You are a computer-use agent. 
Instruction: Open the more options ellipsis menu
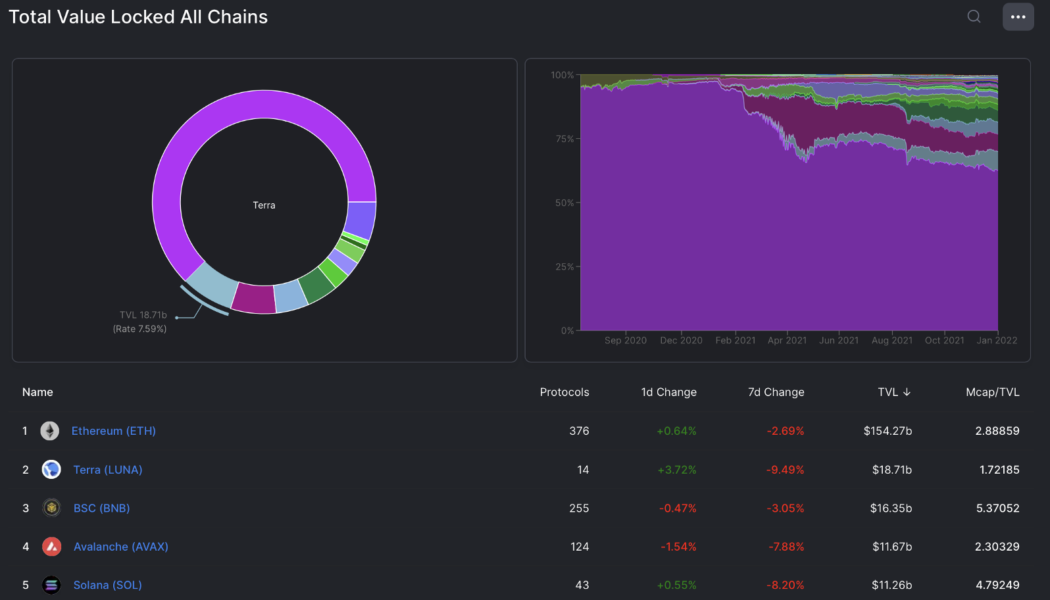click(x=1017, y=16)
